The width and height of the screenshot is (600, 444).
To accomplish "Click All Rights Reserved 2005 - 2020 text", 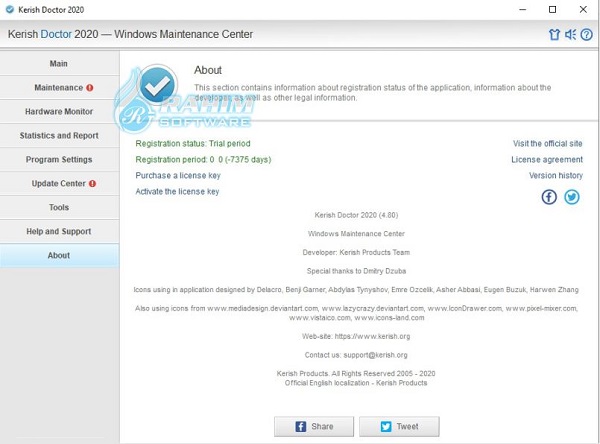I will coord(356,374).
